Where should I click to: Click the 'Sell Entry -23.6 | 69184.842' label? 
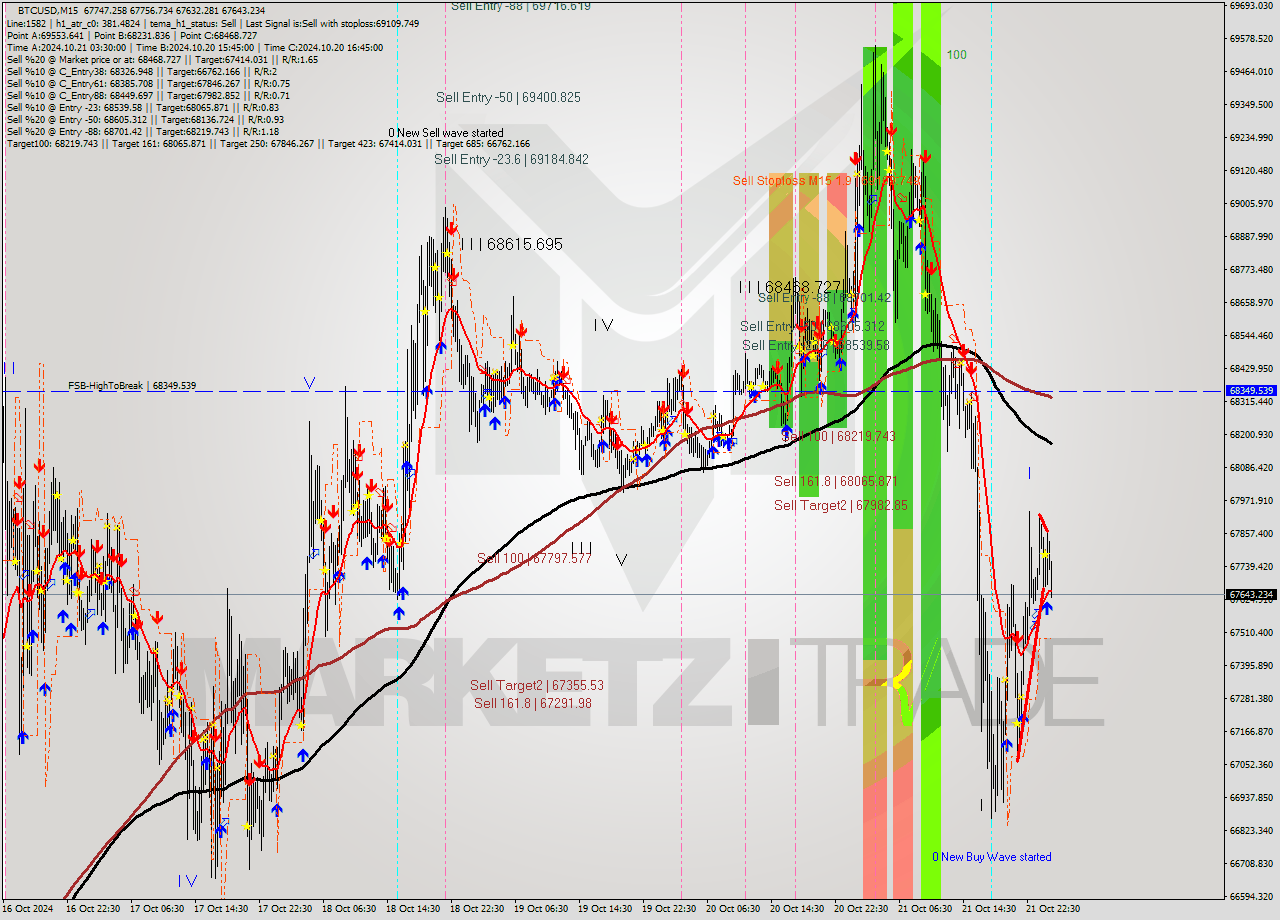click(x=511, y=160)
